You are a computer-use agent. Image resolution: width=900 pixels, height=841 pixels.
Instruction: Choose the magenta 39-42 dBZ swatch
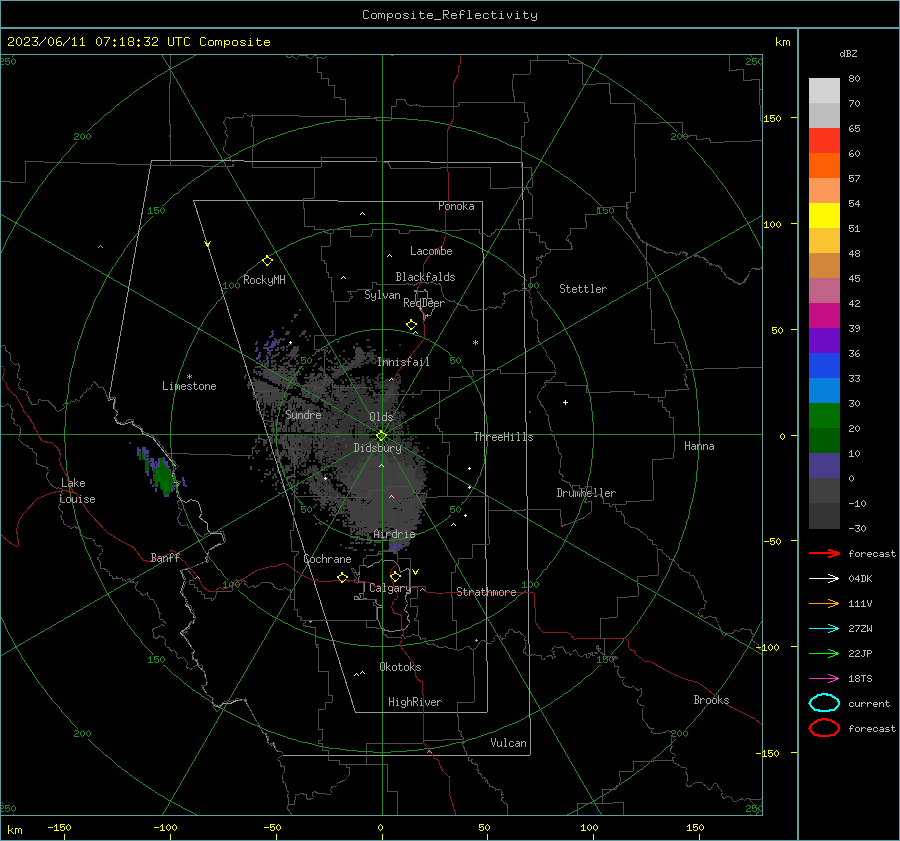(824, 315)
